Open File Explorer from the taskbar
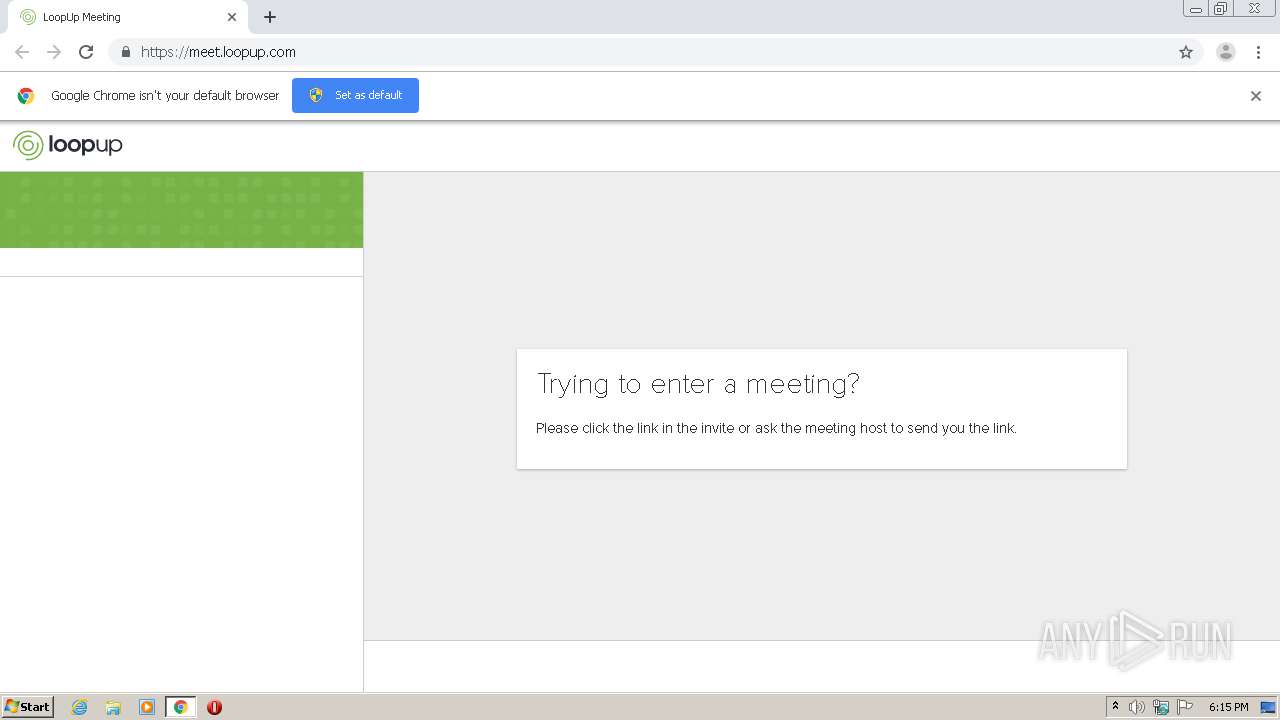The height and width of the screenshot is (720, 1280). 113,707
